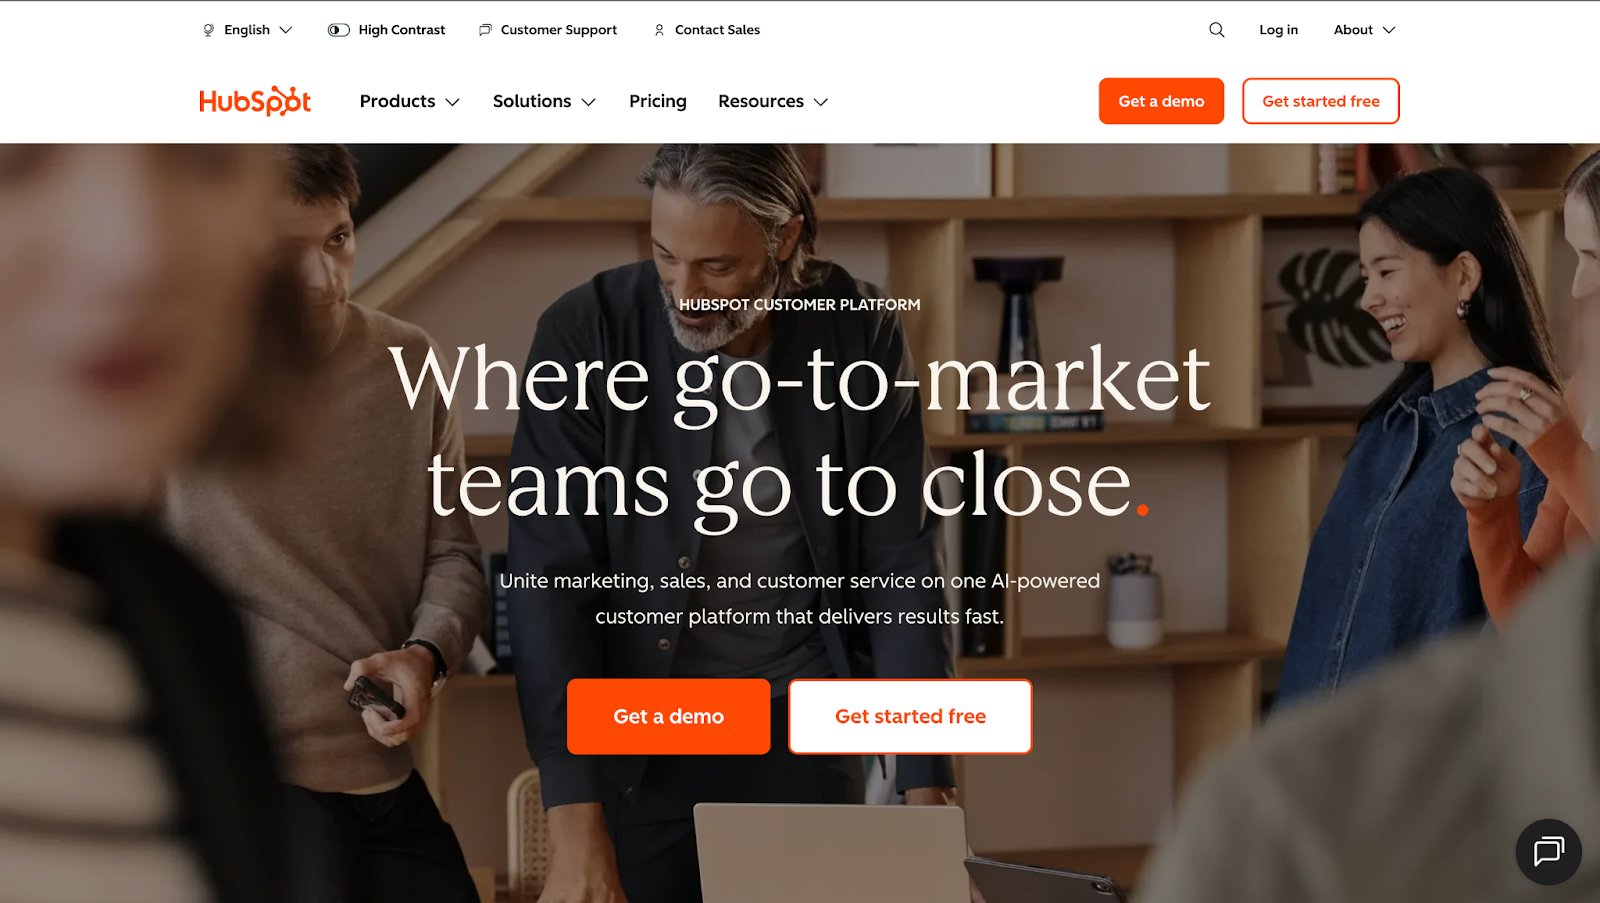Click the Contact Sales person icon
The height and width of the screenshot is (903, 1600).
(x=659, y=30)
